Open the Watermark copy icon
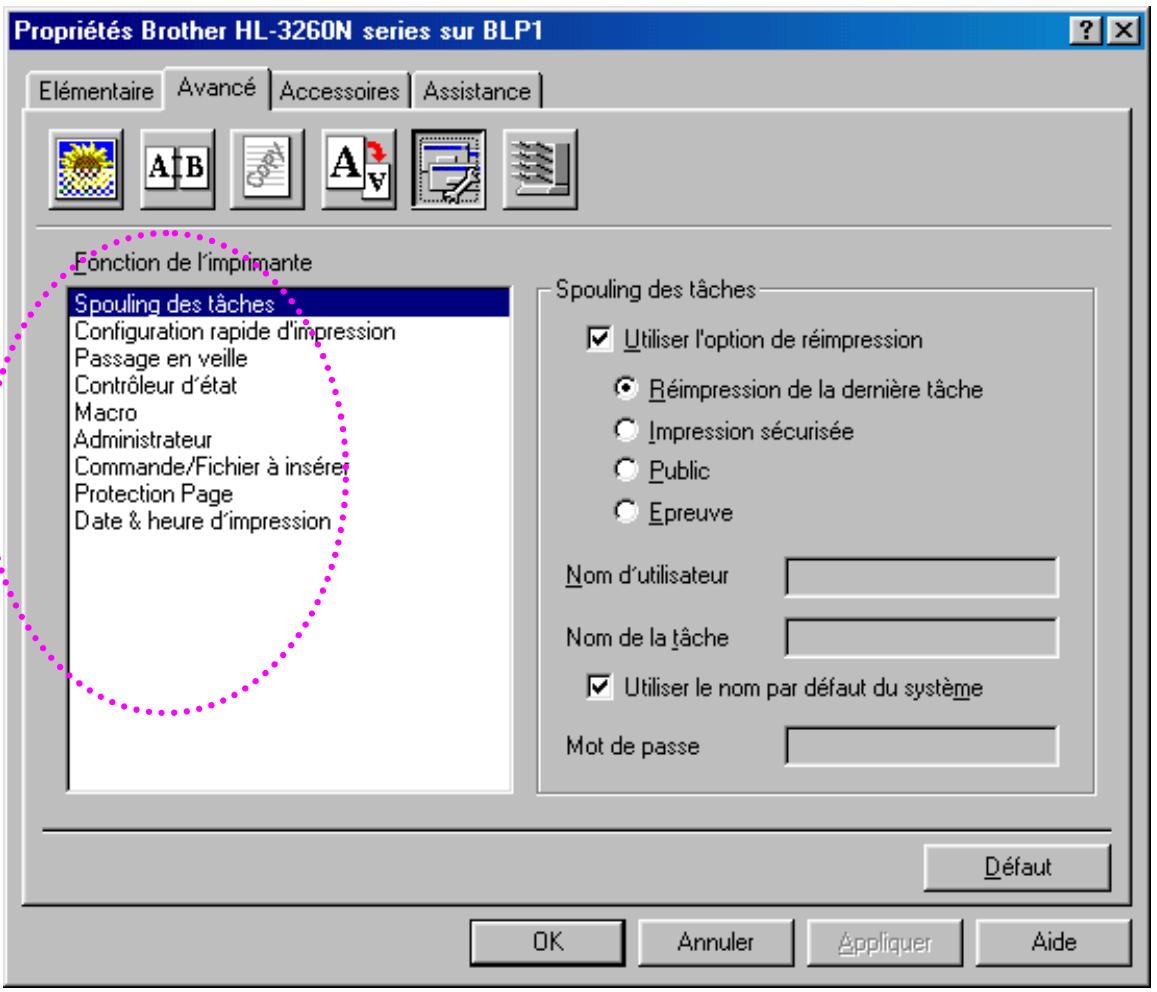Image resolution: width=1157 pixels, height=992 pixels. 267,169
